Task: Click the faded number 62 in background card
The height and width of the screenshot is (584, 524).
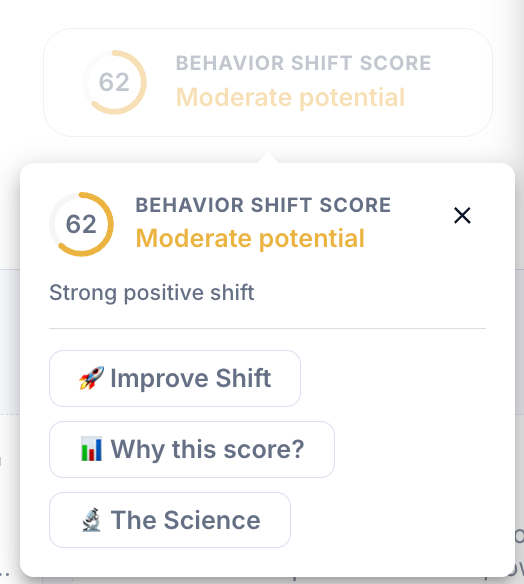Action: (114, 82)
